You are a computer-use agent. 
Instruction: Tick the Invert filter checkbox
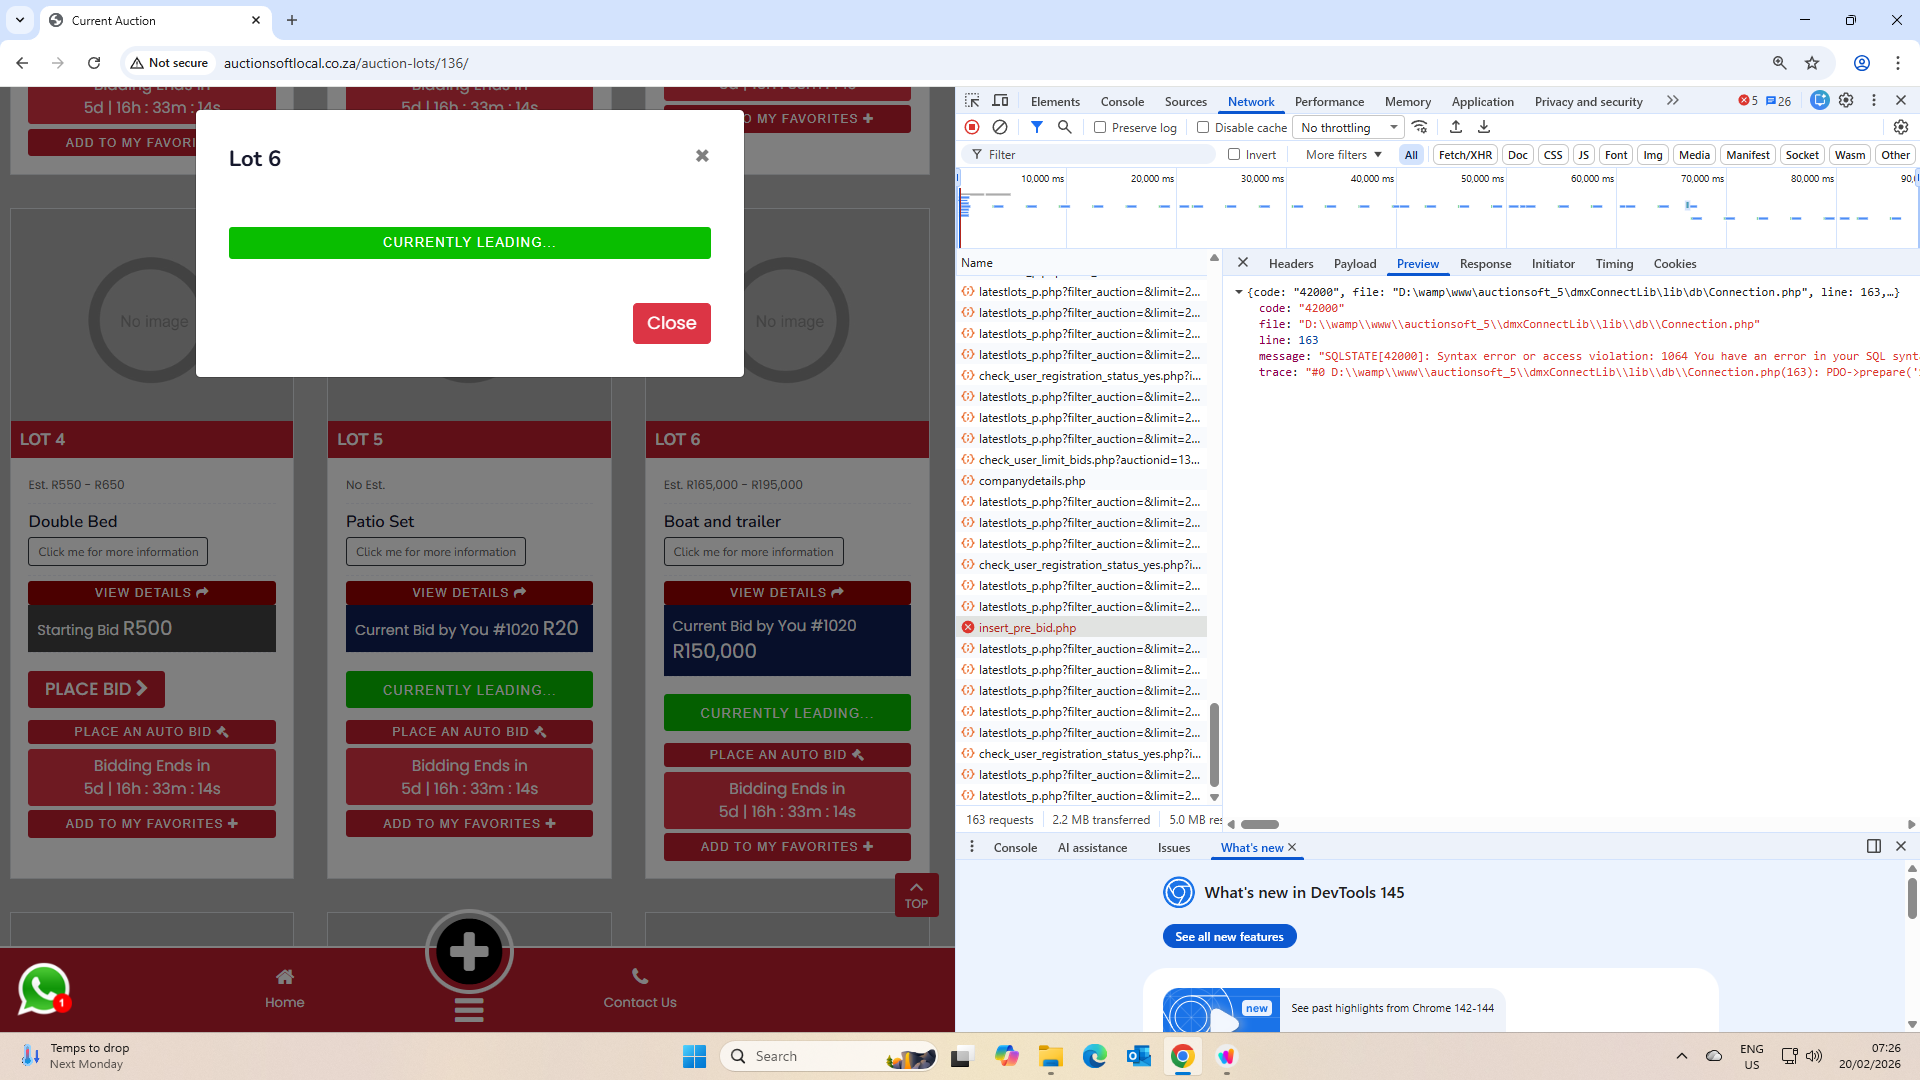(1234, 155)
